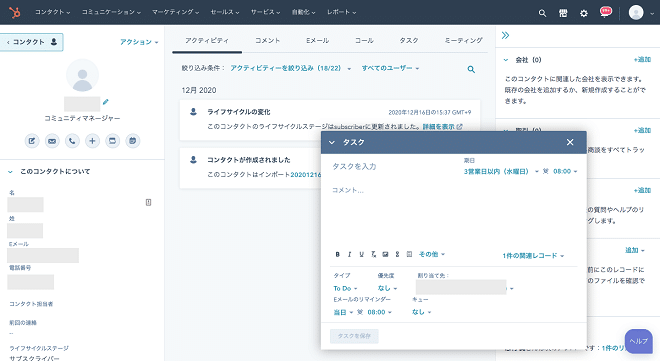The height and width of the screenshot is (361, 660).
Task: Open the marketplace icon in the top bar
Action: pyautogui.click(x=563, y=13)
